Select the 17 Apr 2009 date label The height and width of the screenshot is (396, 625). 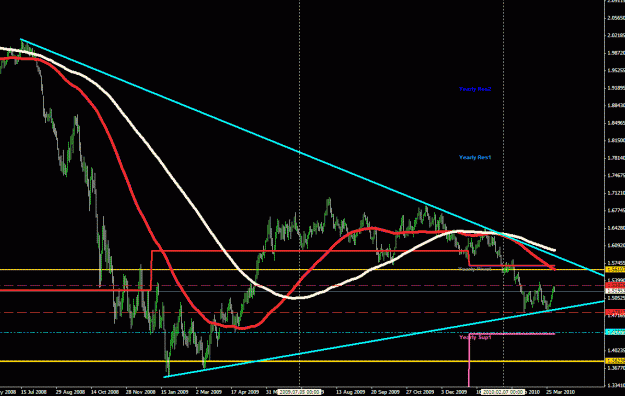[245, 392]
